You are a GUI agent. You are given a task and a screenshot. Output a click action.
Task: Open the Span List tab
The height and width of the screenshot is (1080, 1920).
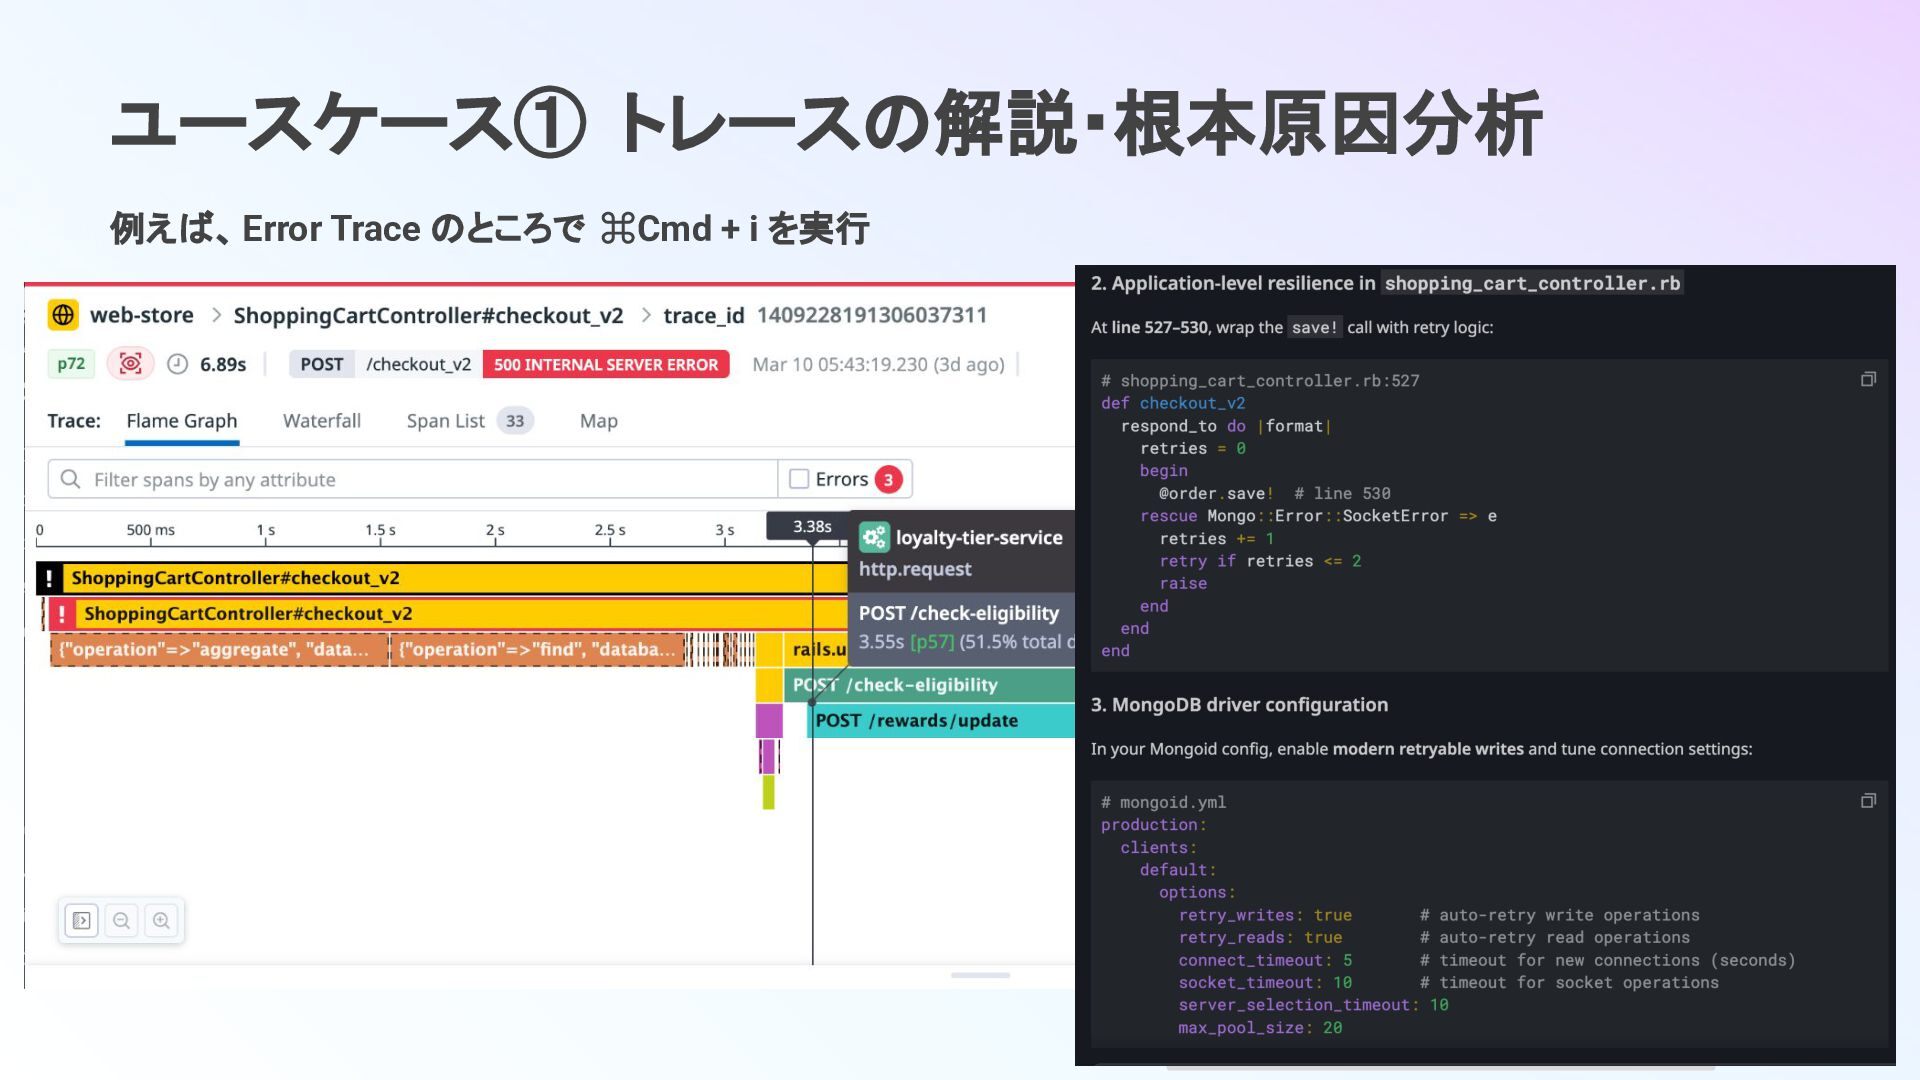446,421
